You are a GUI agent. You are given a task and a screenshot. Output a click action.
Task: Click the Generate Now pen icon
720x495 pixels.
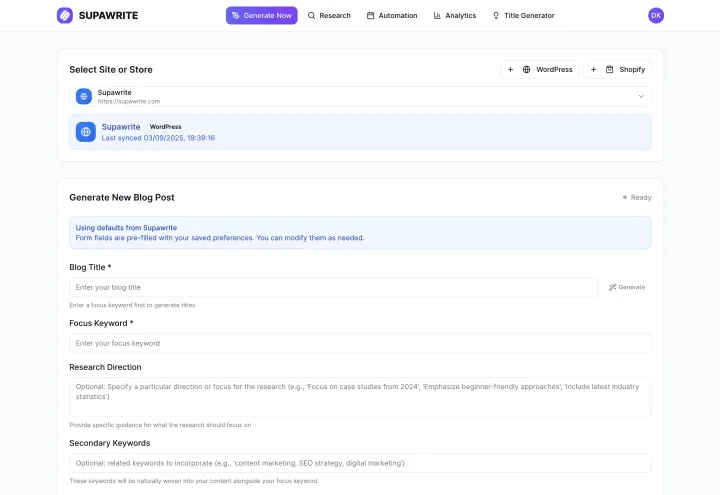tap(236, 16)
